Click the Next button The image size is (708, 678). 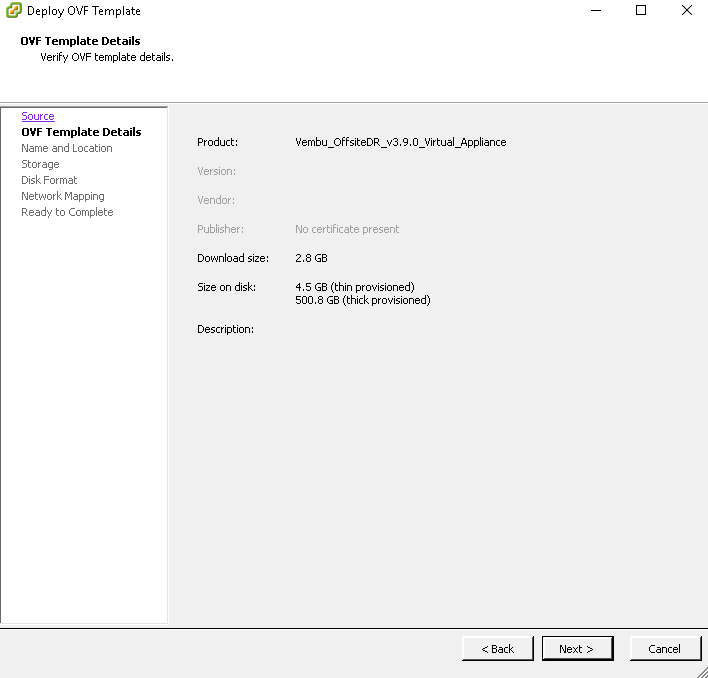pos(578,649)
